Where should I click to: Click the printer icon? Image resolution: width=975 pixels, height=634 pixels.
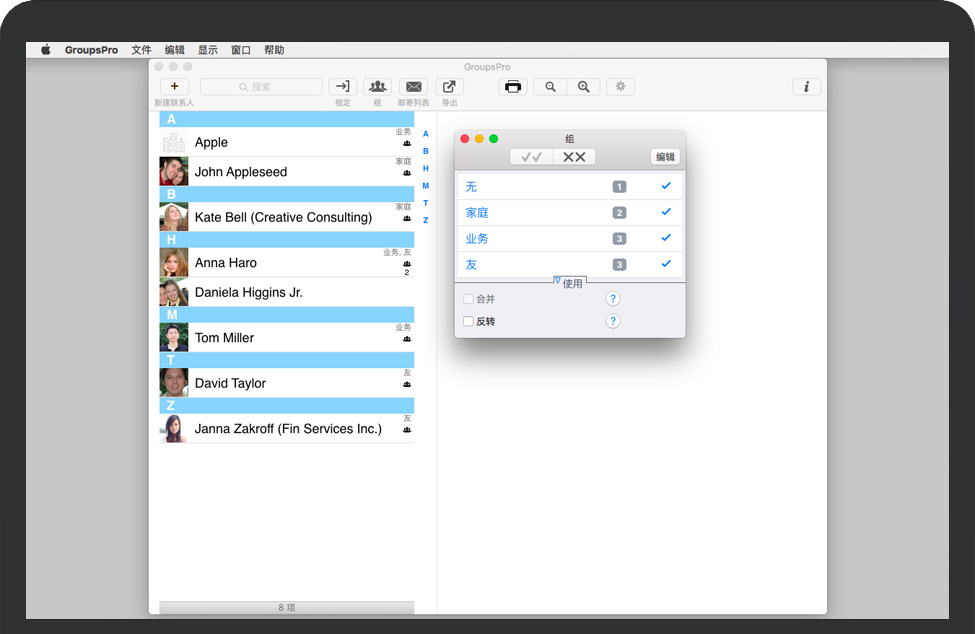point(513,87)
